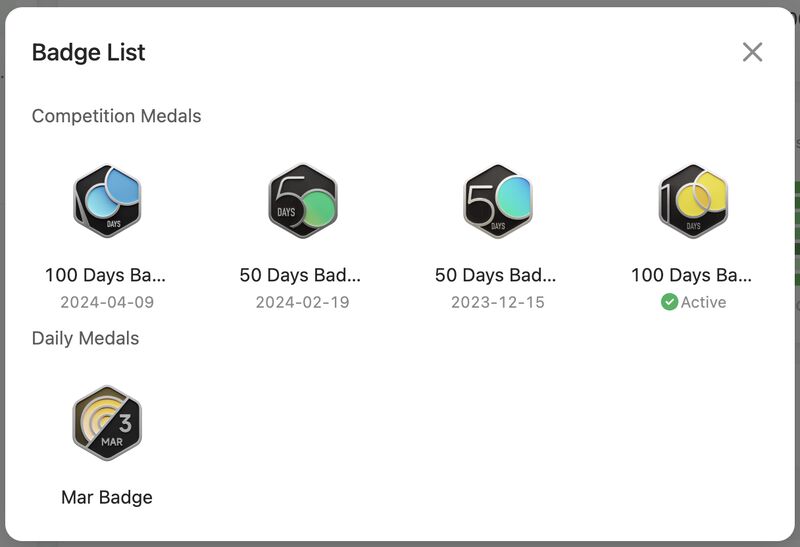This screenshot has height=547, width=800.
Task: Click the Badge List dialog title
Action: click(x=88, y=52)
